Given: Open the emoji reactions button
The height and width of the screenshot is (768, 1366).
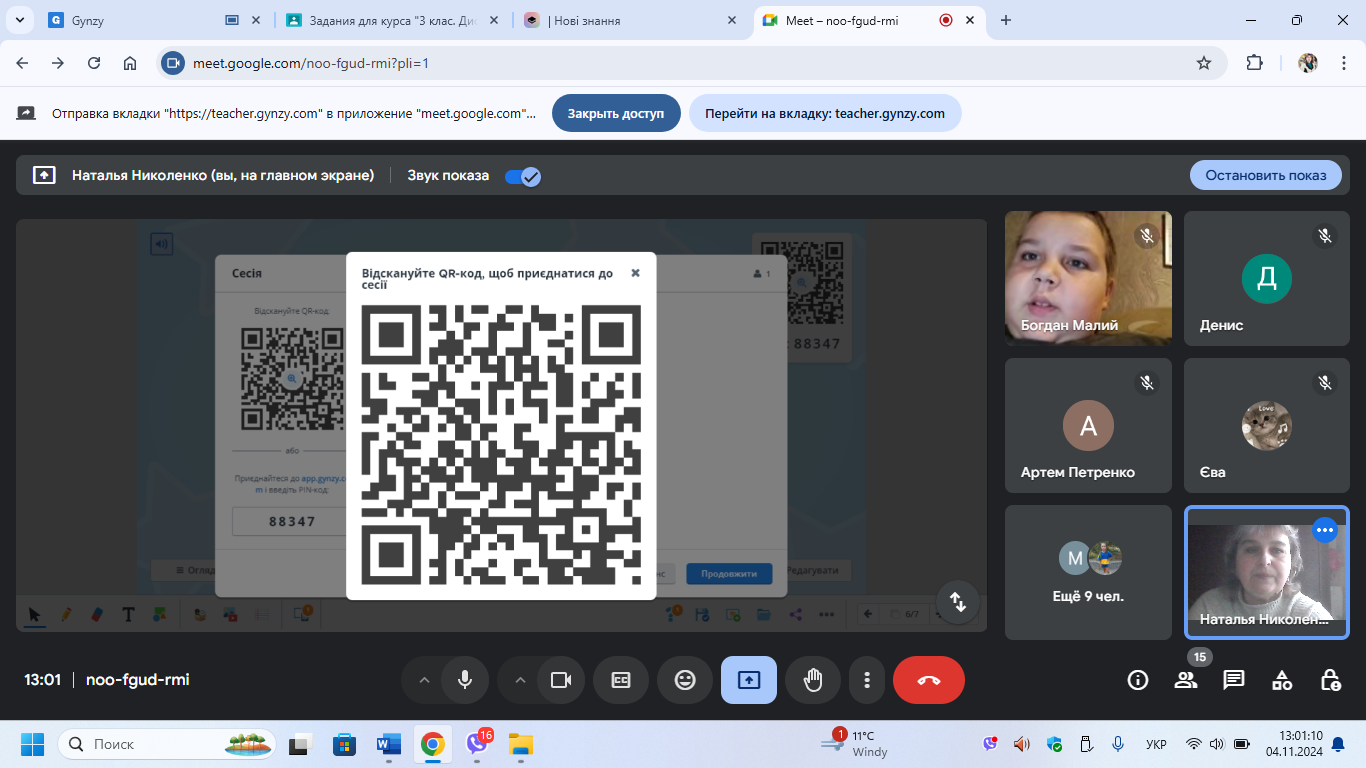Looking at the screenshot, I should [685, 680].
